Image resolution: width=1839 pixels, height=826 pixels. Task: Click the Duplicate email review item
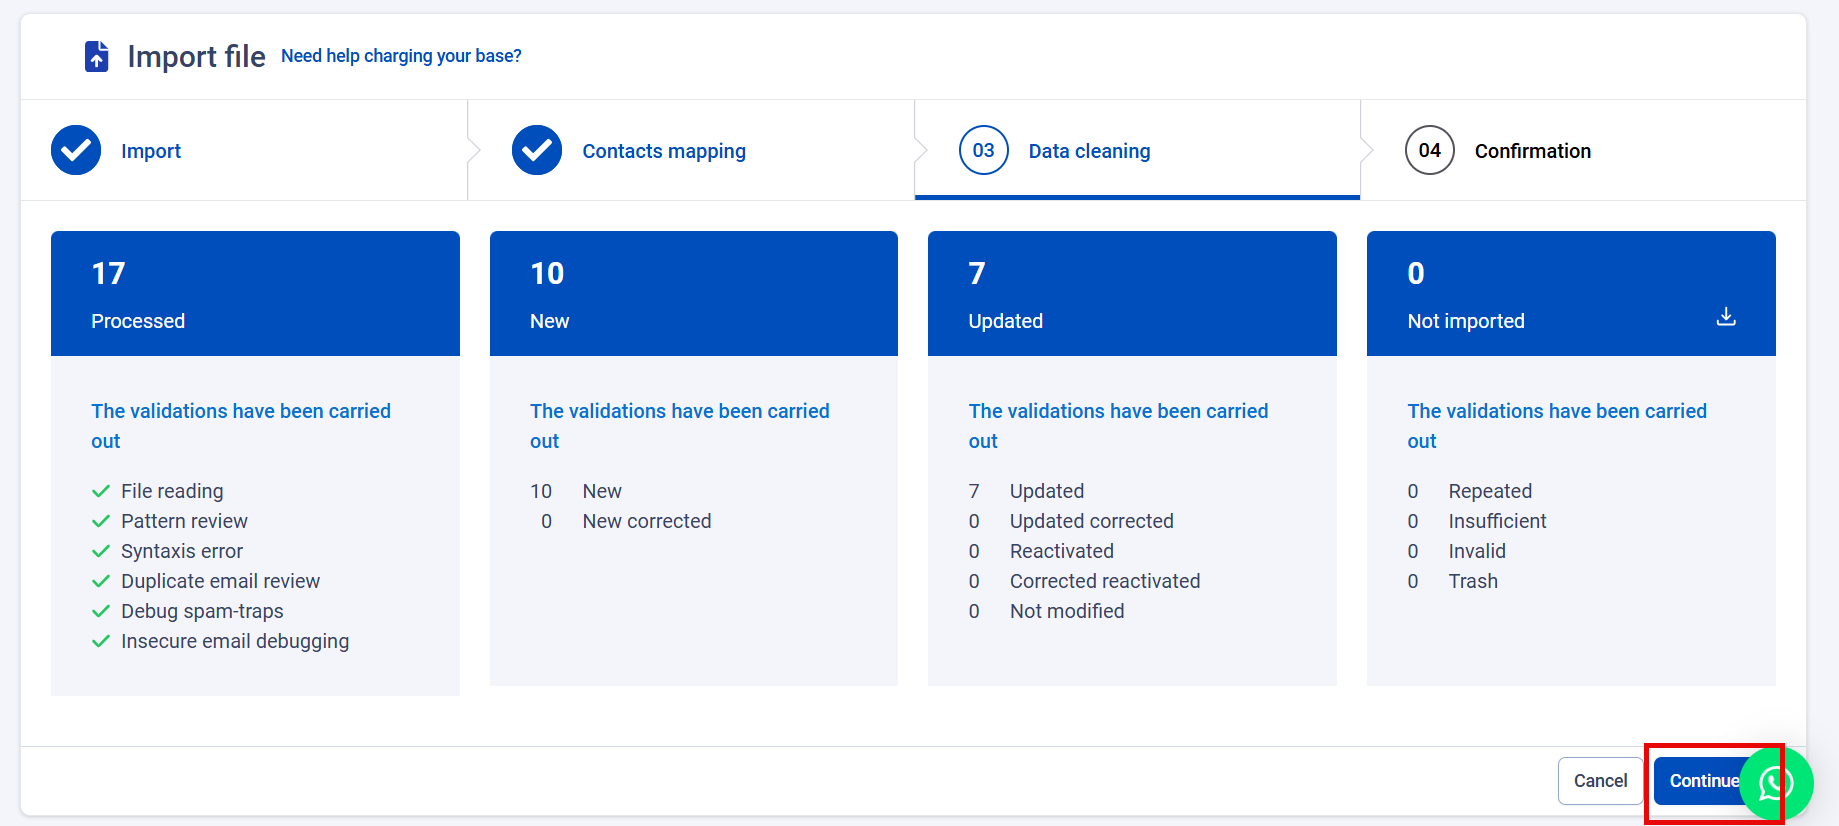(220, 581)
